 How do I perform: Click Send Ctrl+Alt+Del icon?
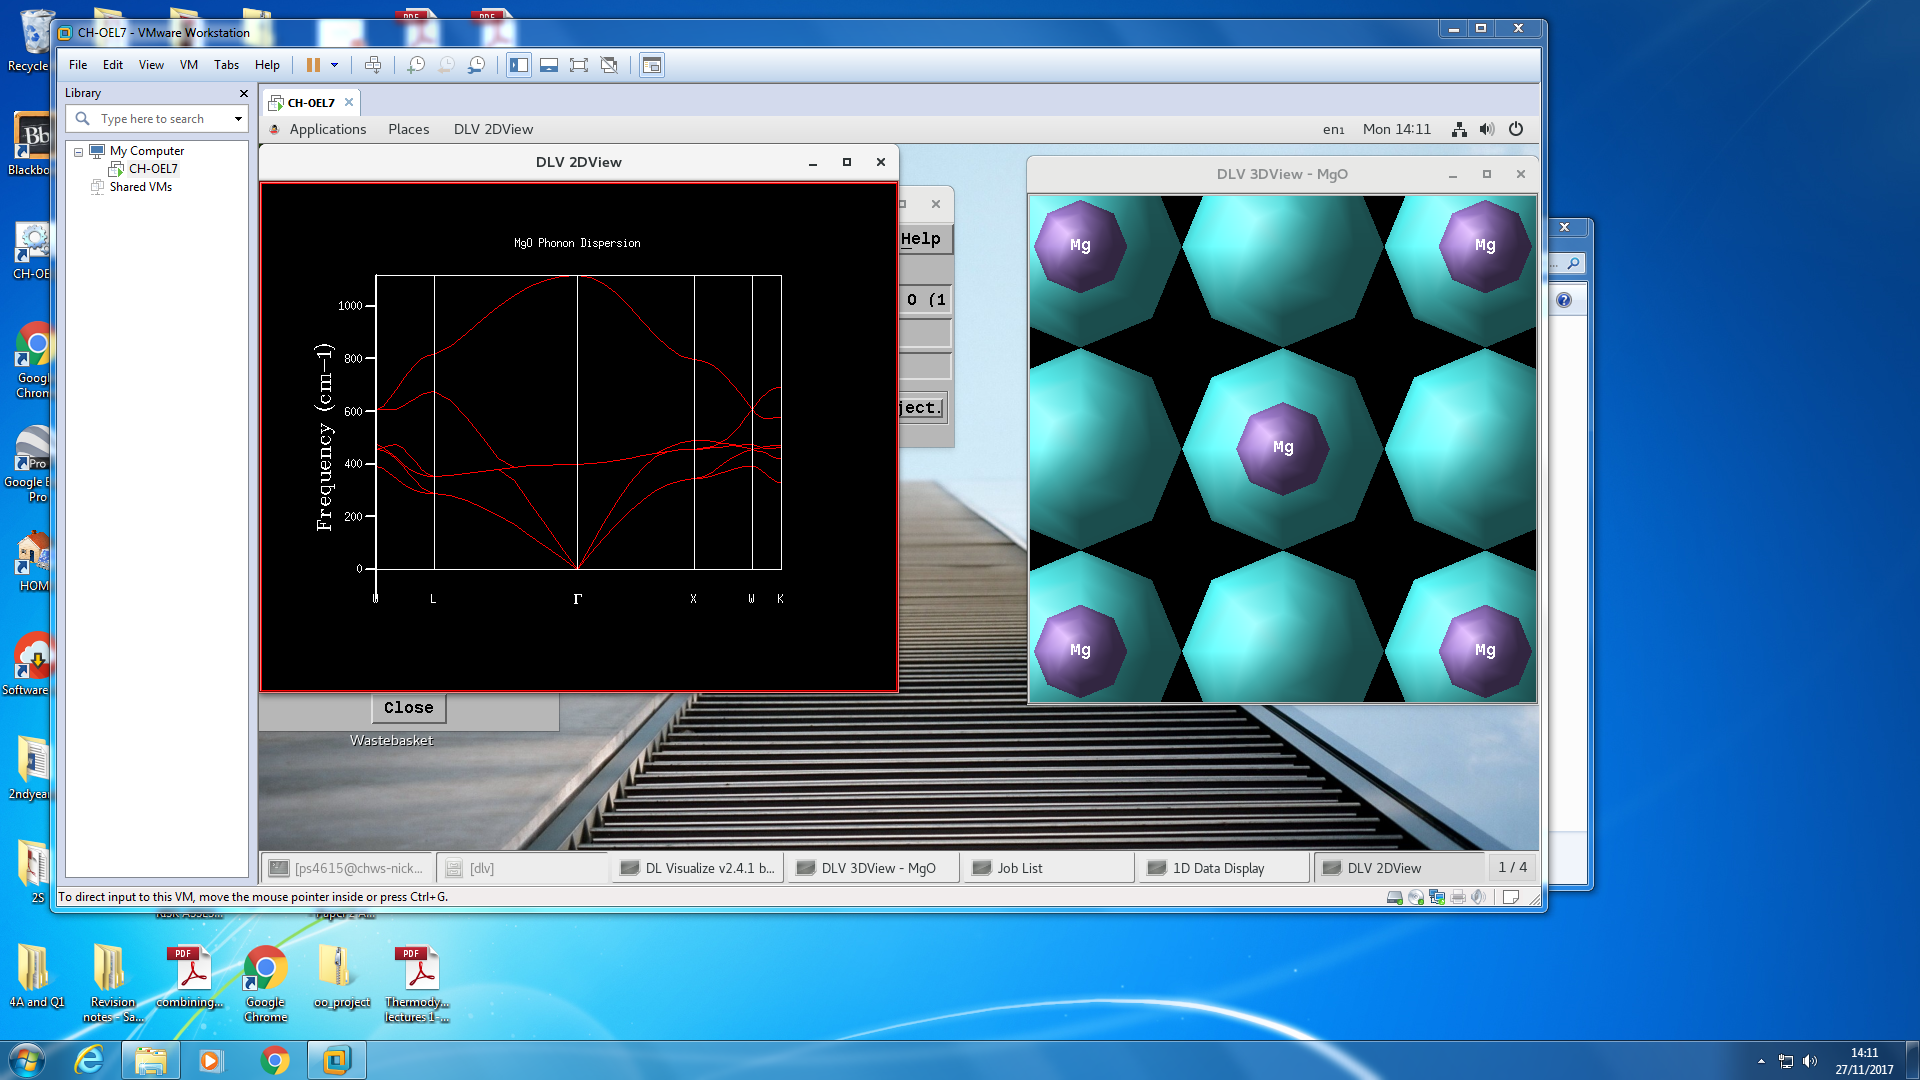373,65
